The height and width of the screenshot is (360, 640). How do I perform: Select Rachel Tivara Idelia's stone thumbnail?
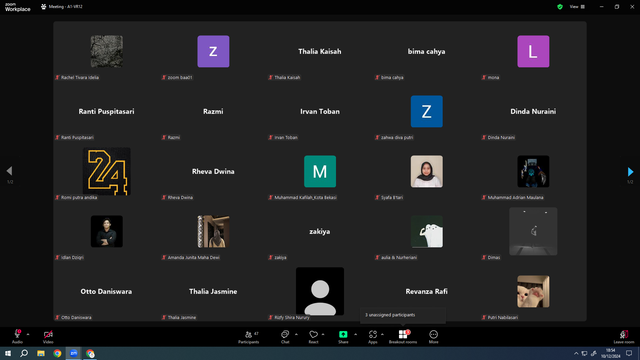pyautogui.click(x=107, y=51)
